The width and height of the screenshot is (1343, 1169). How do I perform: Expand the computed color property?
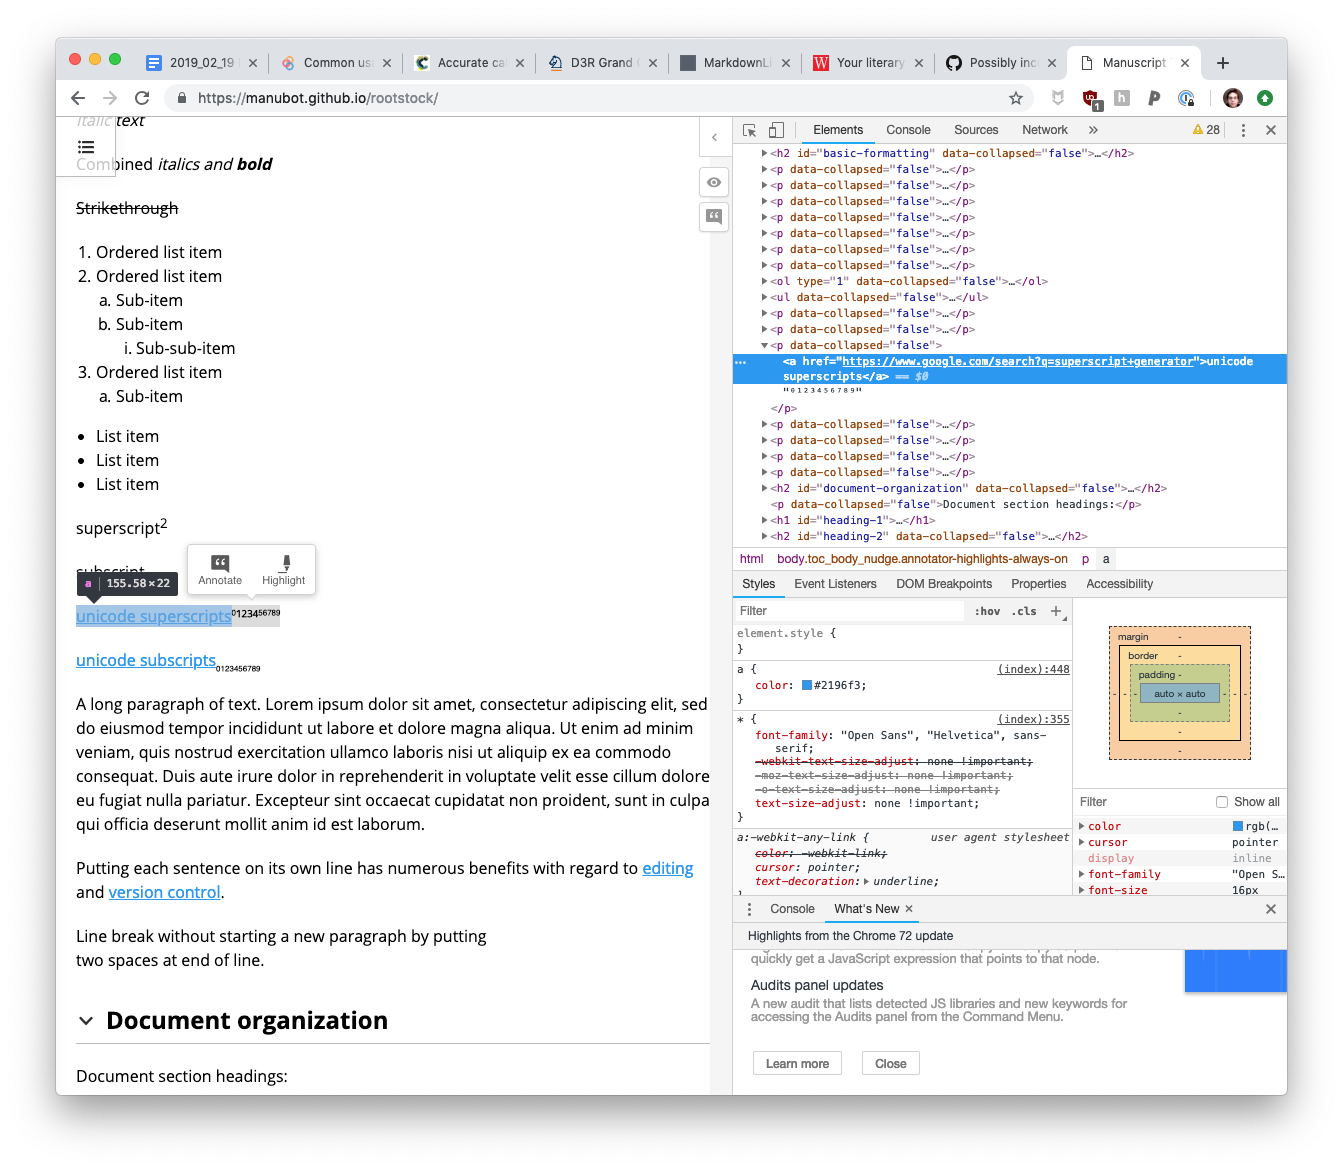(1082, 826)
